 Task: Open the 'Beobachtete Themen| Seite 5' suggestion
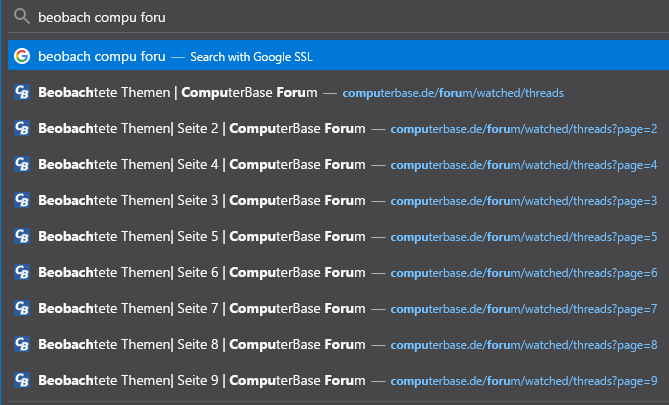coord(338,236)
